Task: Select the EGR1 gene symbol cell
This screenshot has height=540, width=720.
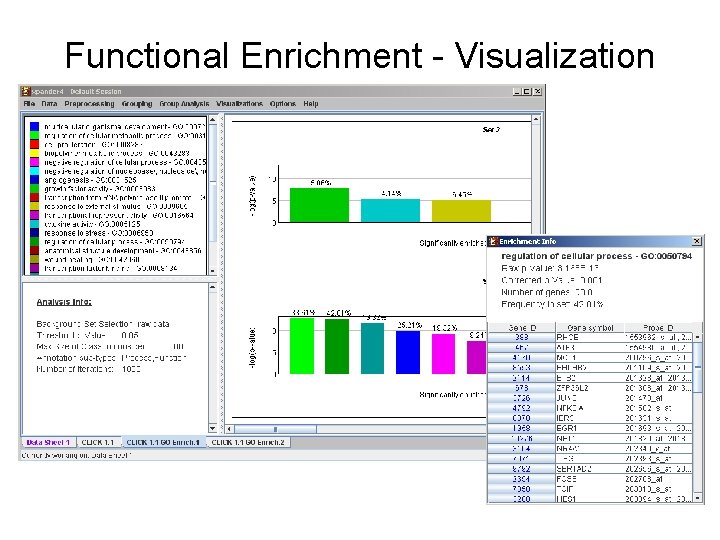Action: click(x=590, y=428)
